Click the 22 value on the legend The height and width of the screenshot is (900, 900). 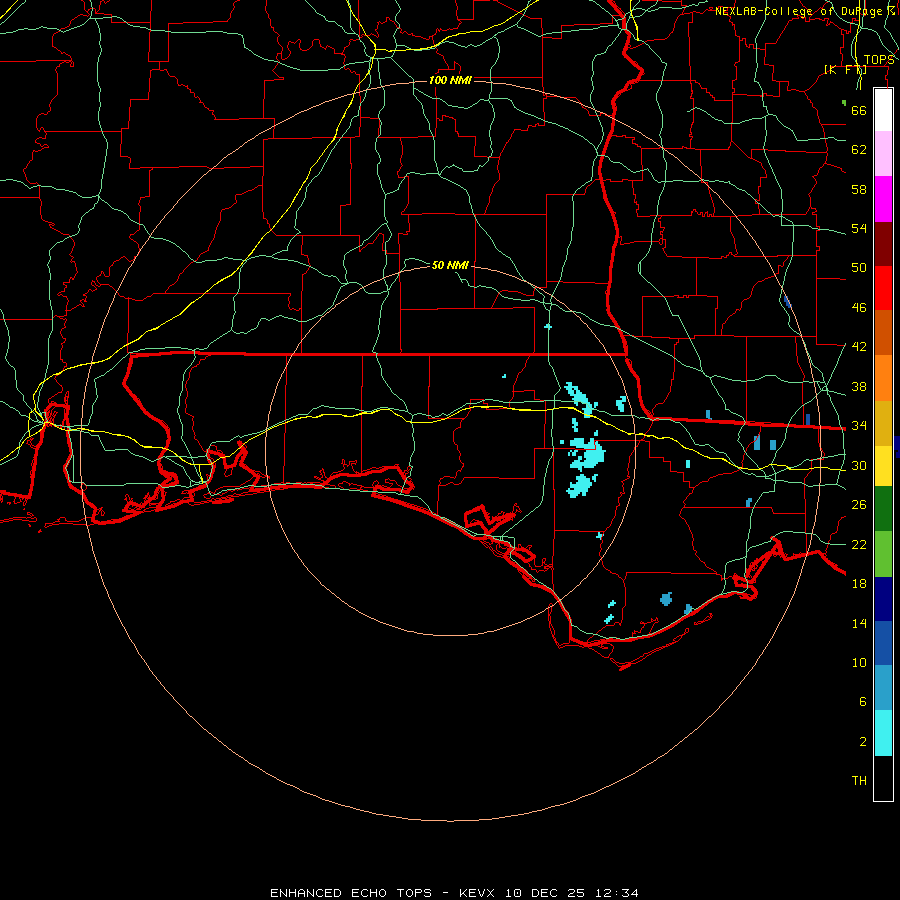click(x=859, y=544)
